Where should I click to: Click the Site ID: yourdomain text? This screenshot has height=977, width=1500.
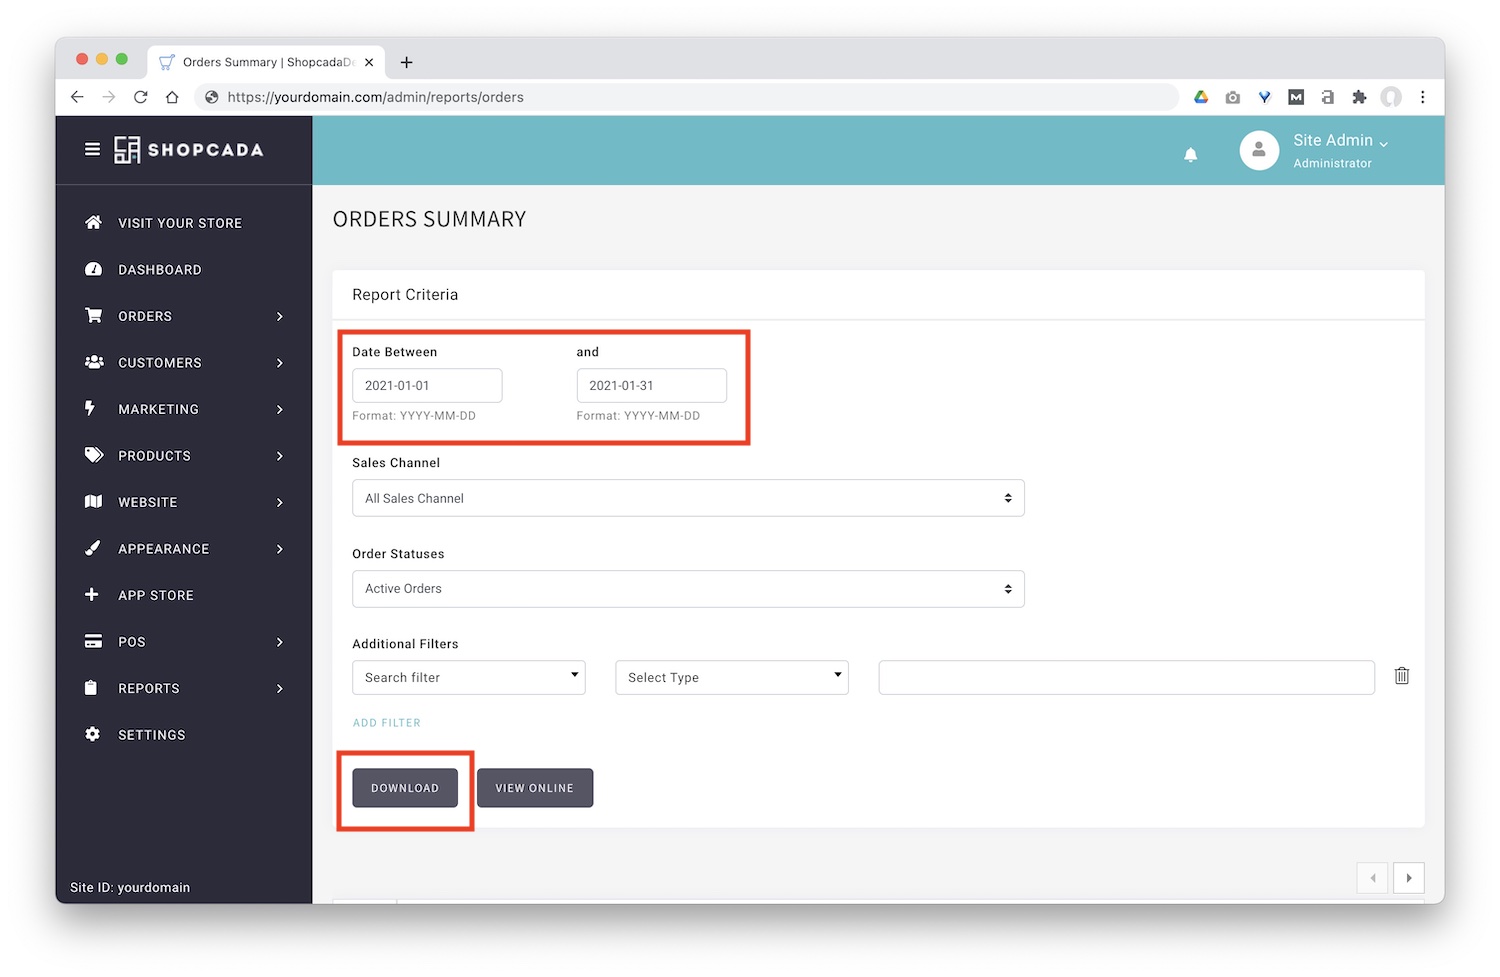click(x=130, y=887)
